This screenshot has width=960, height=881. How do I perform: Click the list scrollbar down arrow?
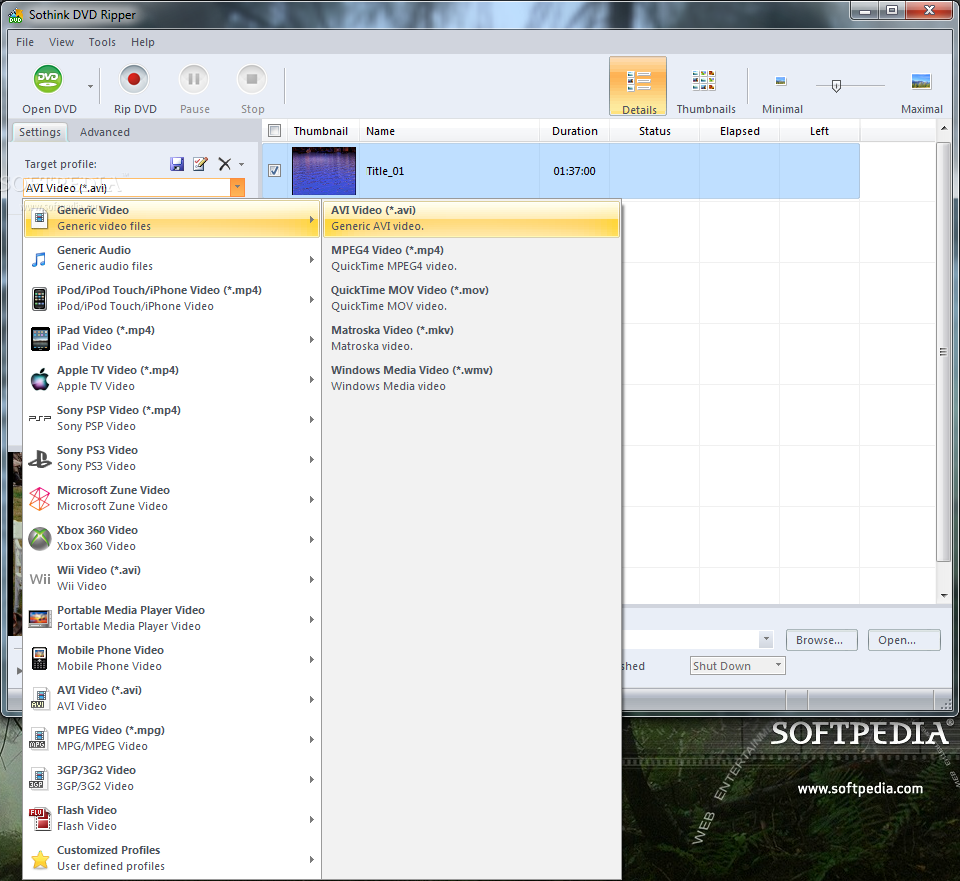[x=943, y=595]
